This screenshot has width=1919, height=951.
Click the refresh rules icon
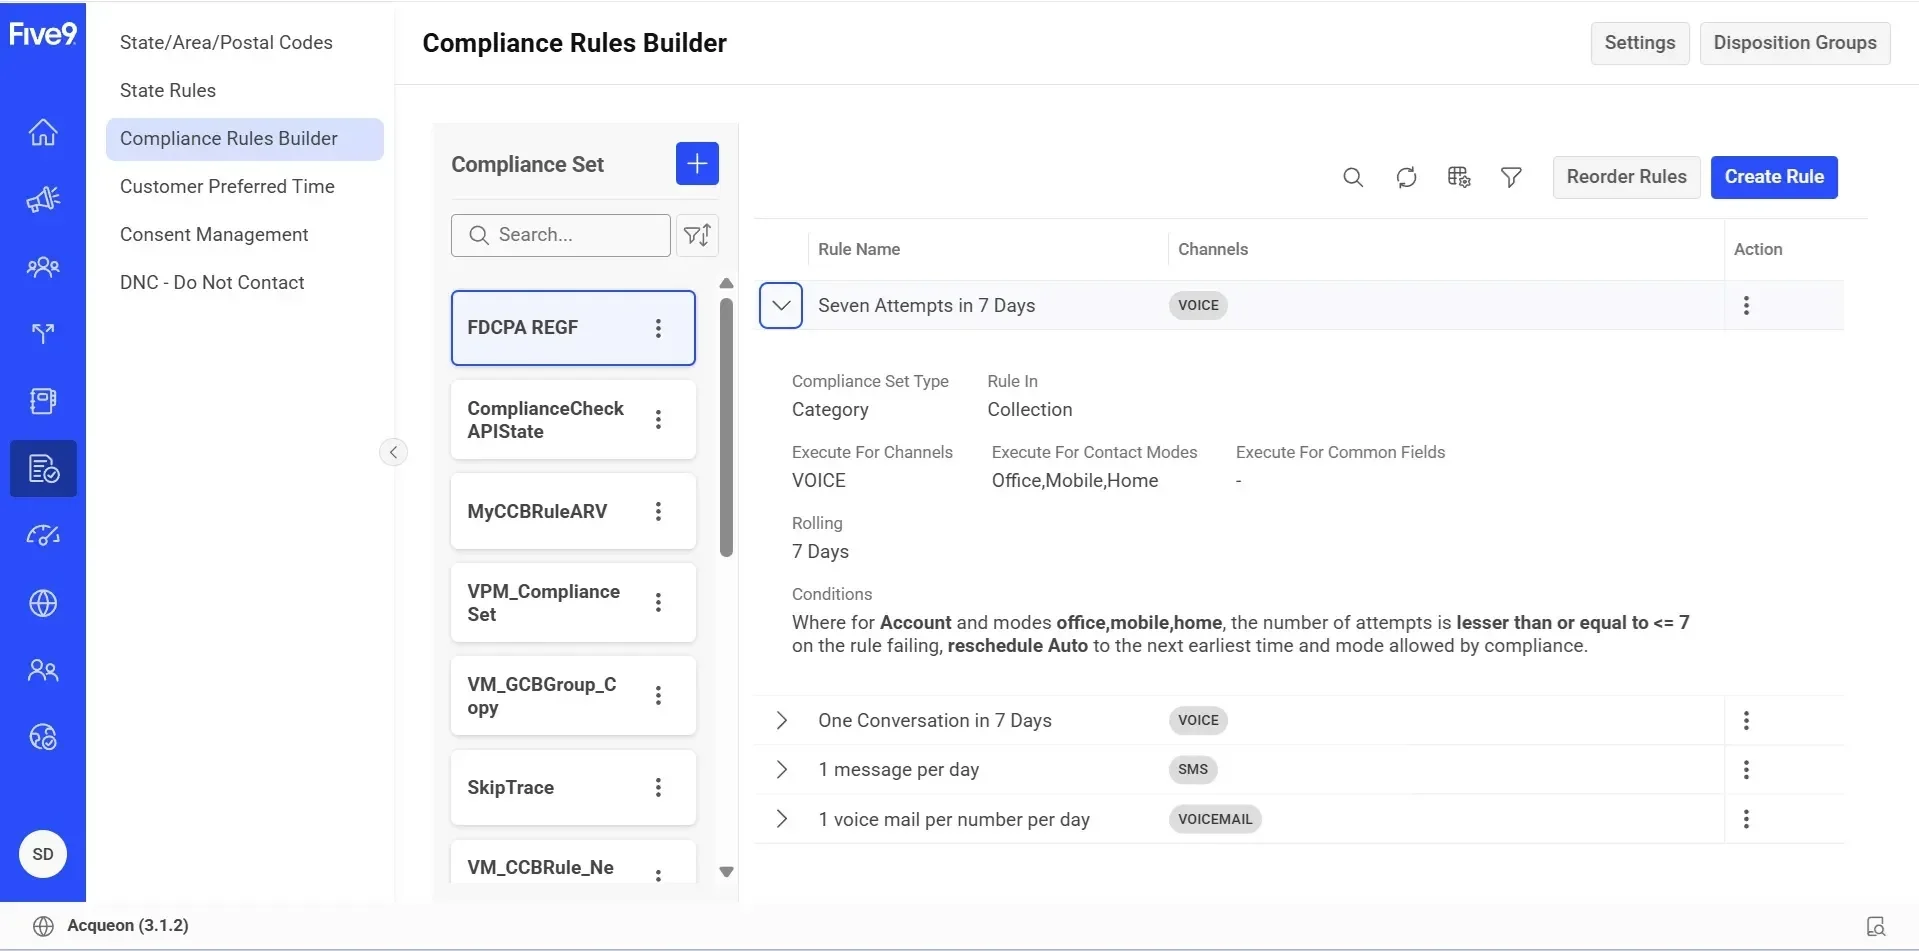[x=1406, y=177]
